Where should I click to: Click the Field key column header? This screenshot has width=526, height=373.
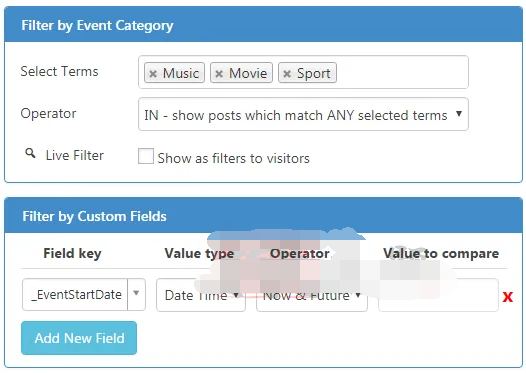[x=72, y=253]
